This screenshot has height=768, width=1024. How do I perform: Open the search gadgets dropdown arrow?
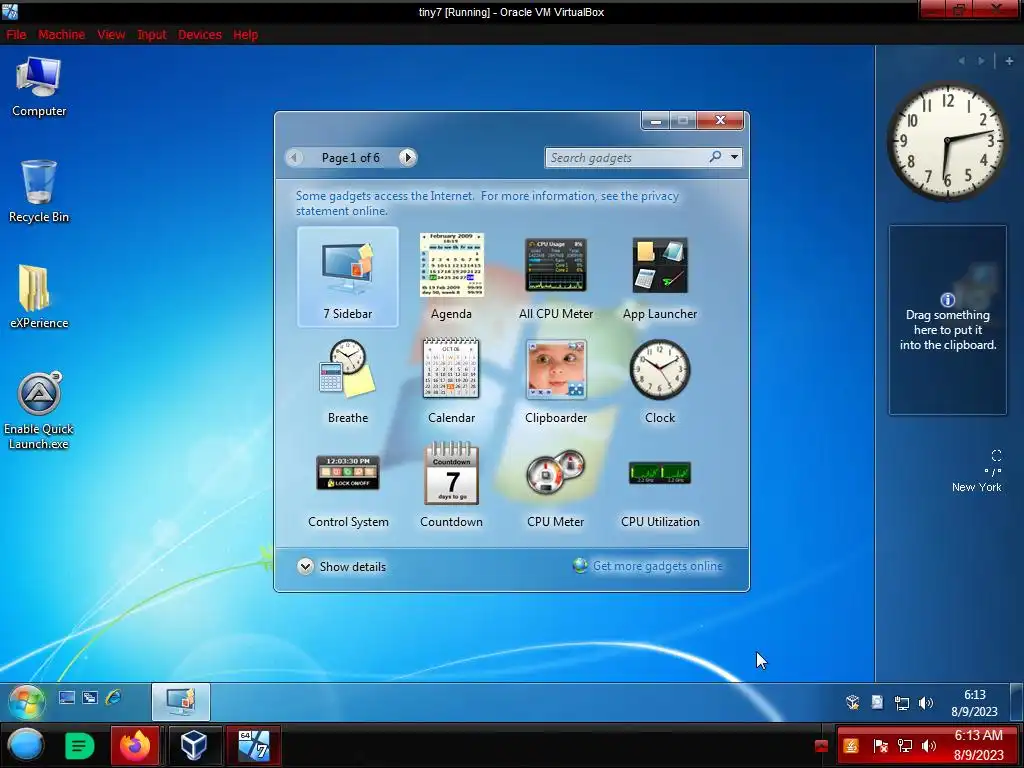click(x=735, y=157)
